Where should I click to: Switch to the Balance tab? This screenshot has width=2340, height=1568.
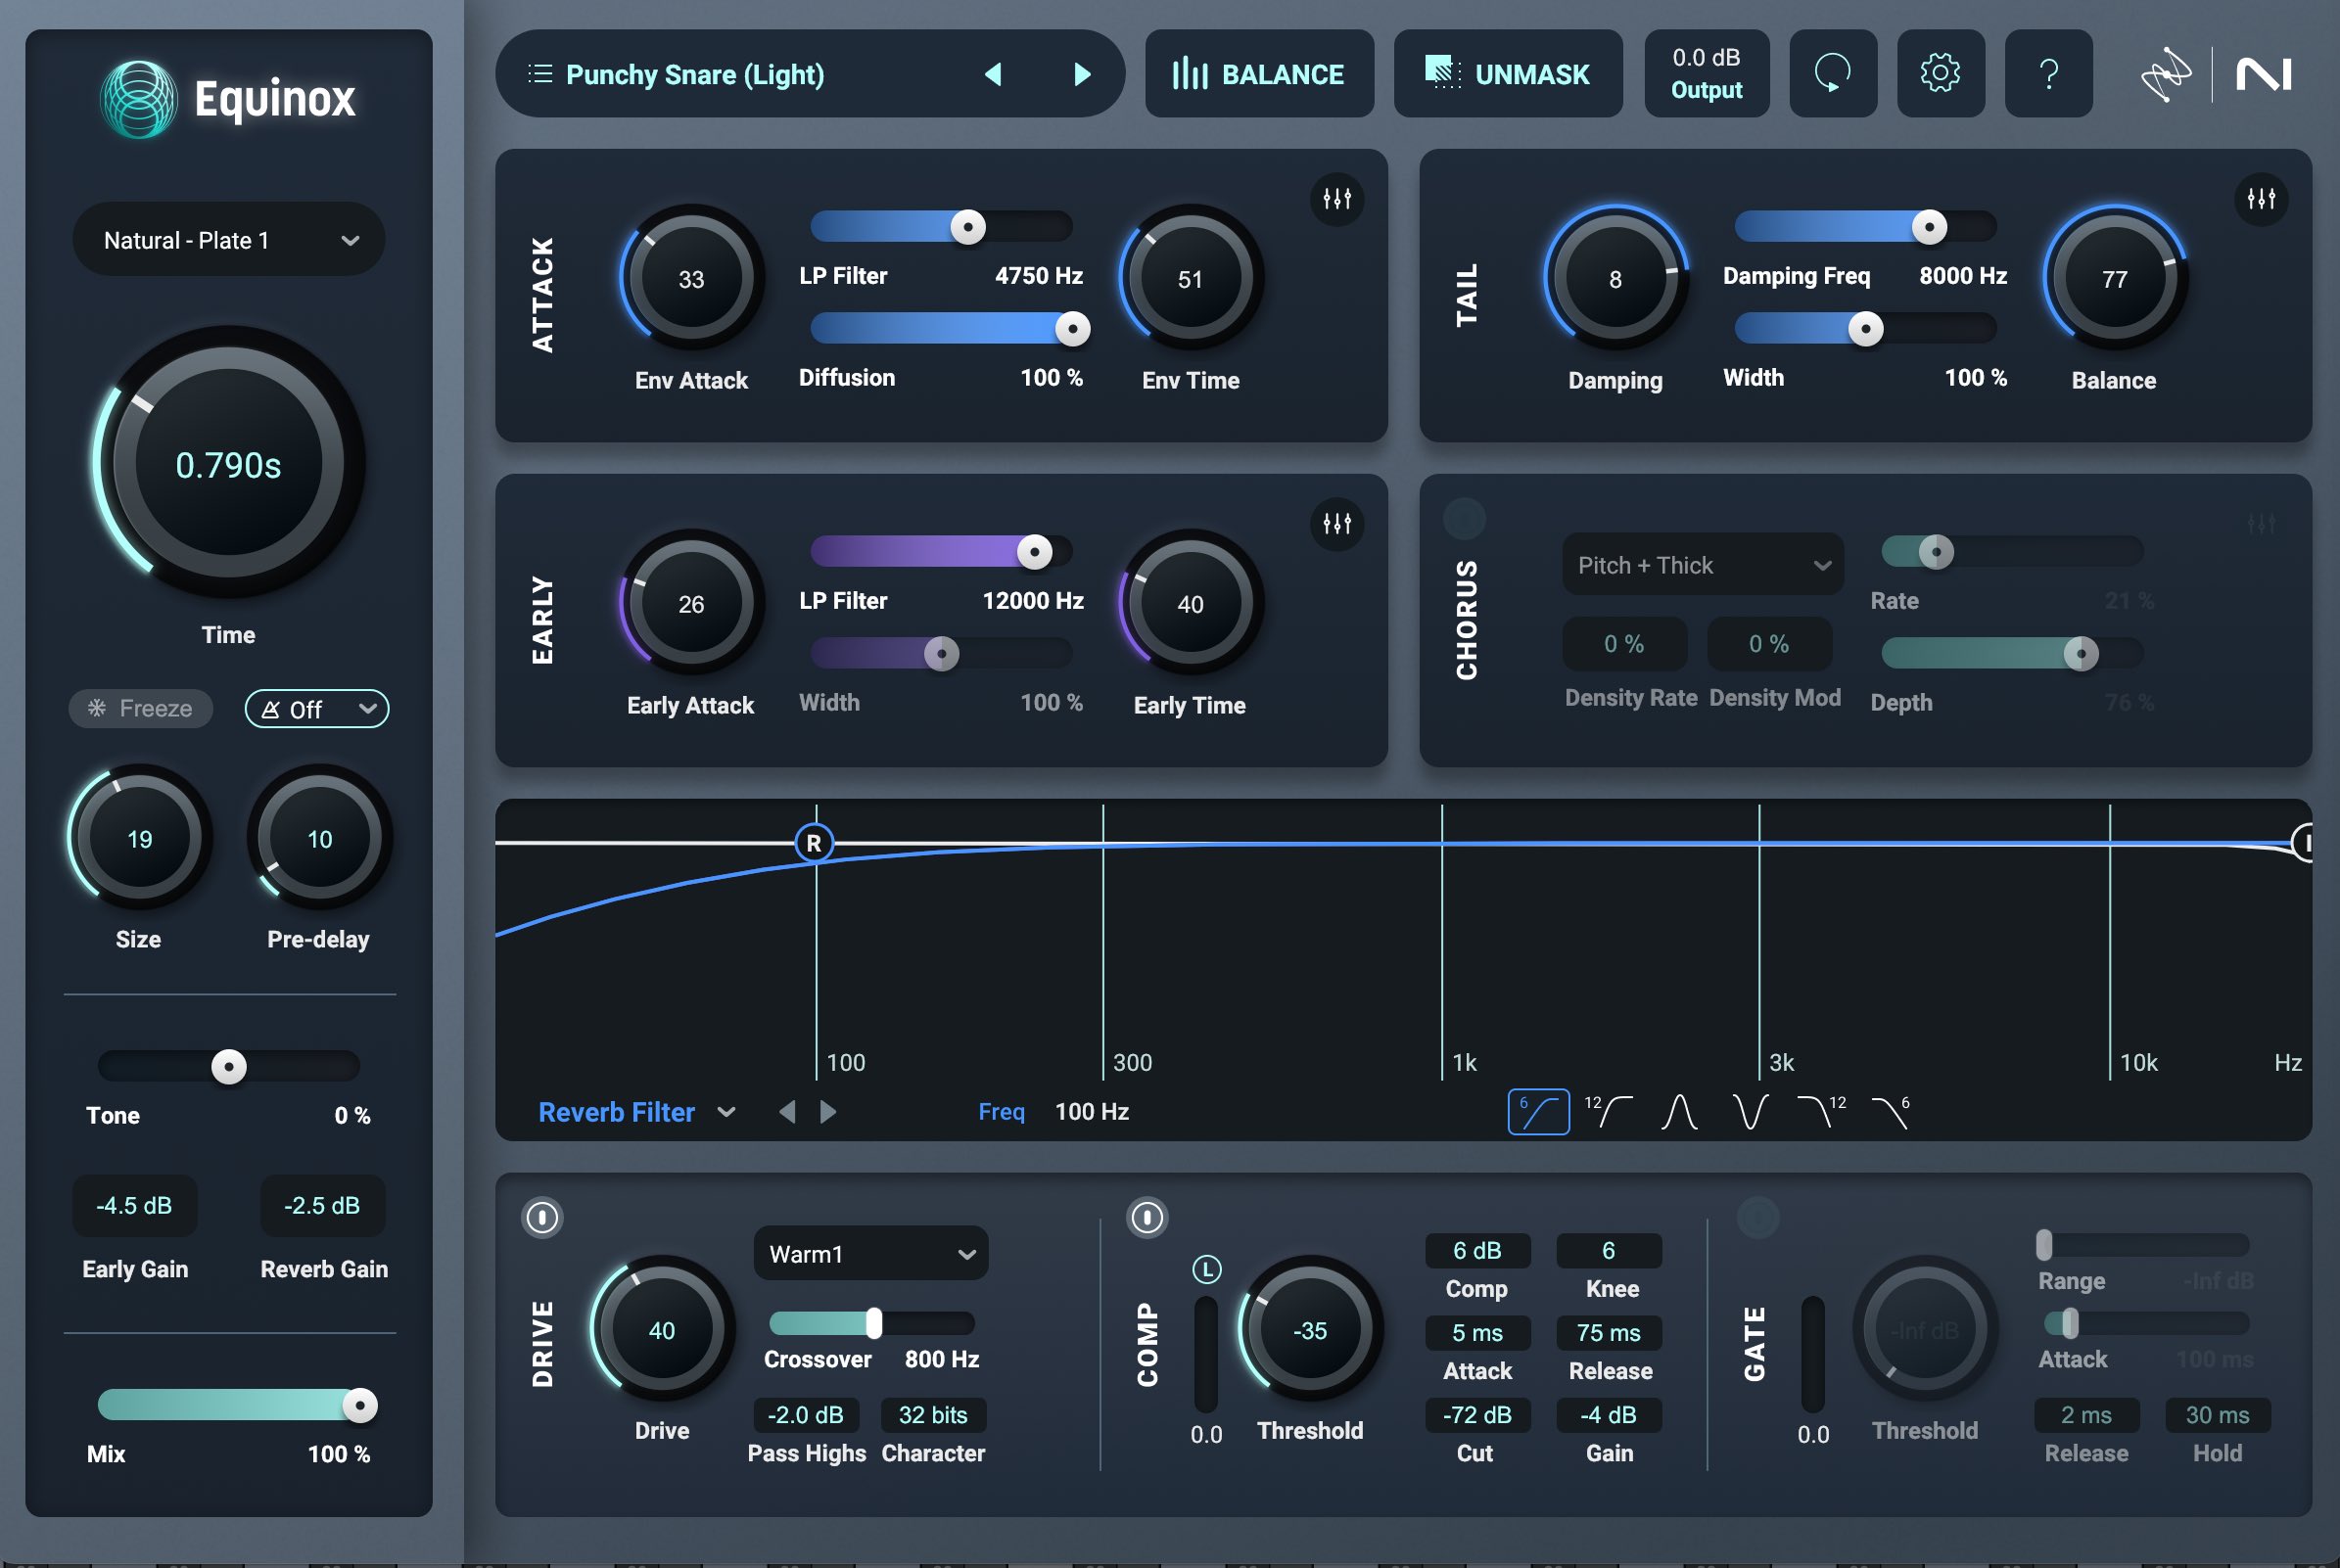(x=1259, y=73)
